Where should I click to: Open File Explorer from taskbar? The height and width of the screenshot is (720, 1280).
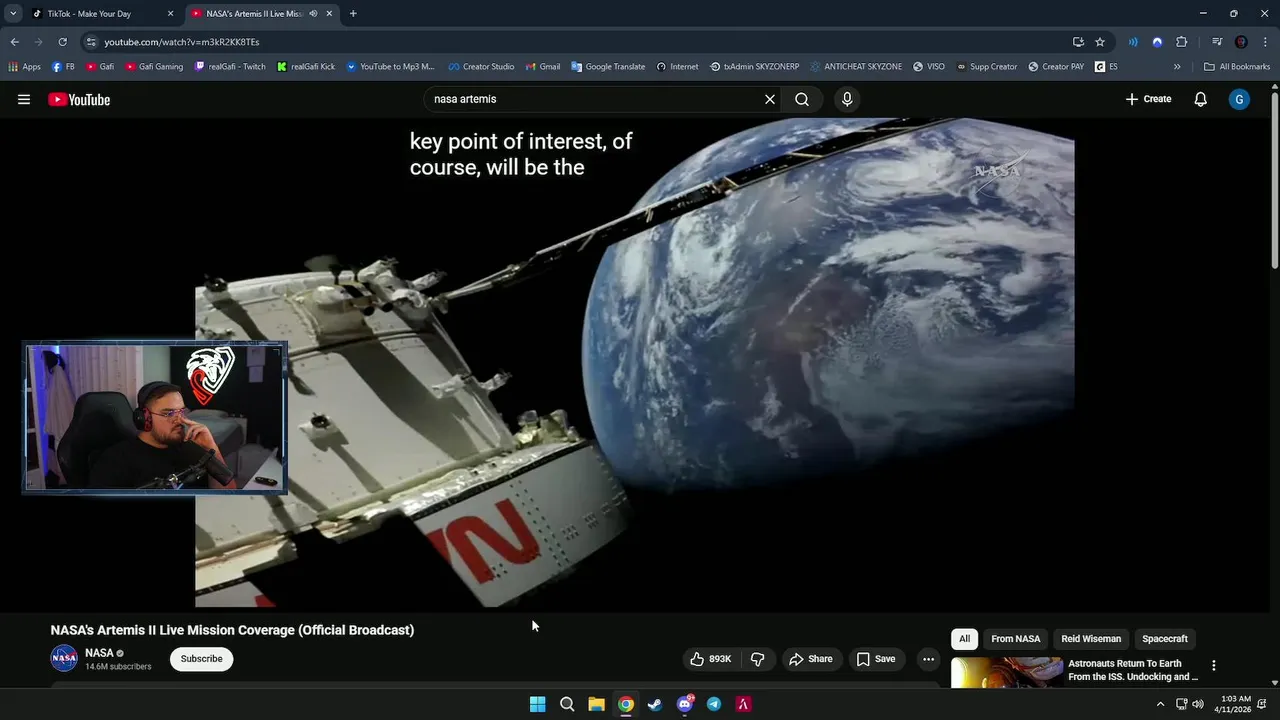[x=596, y=704]
